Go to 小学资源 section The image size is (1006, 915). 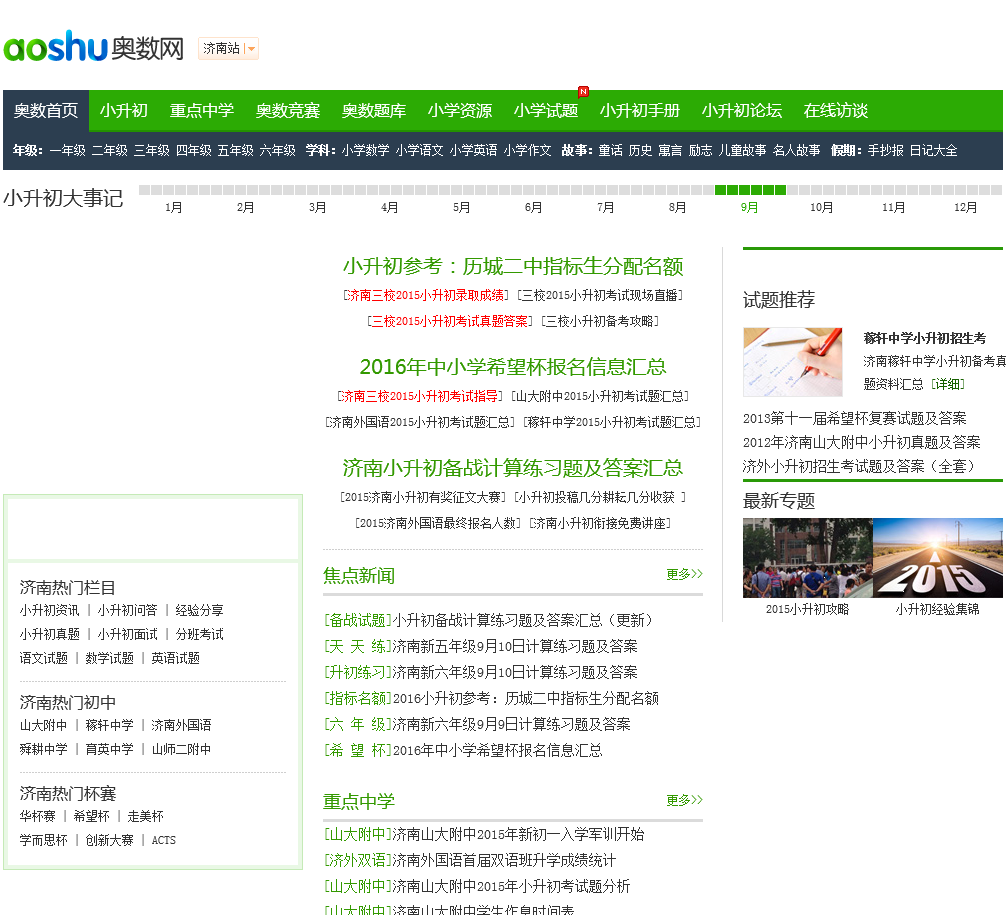click(x=459, y=110)
